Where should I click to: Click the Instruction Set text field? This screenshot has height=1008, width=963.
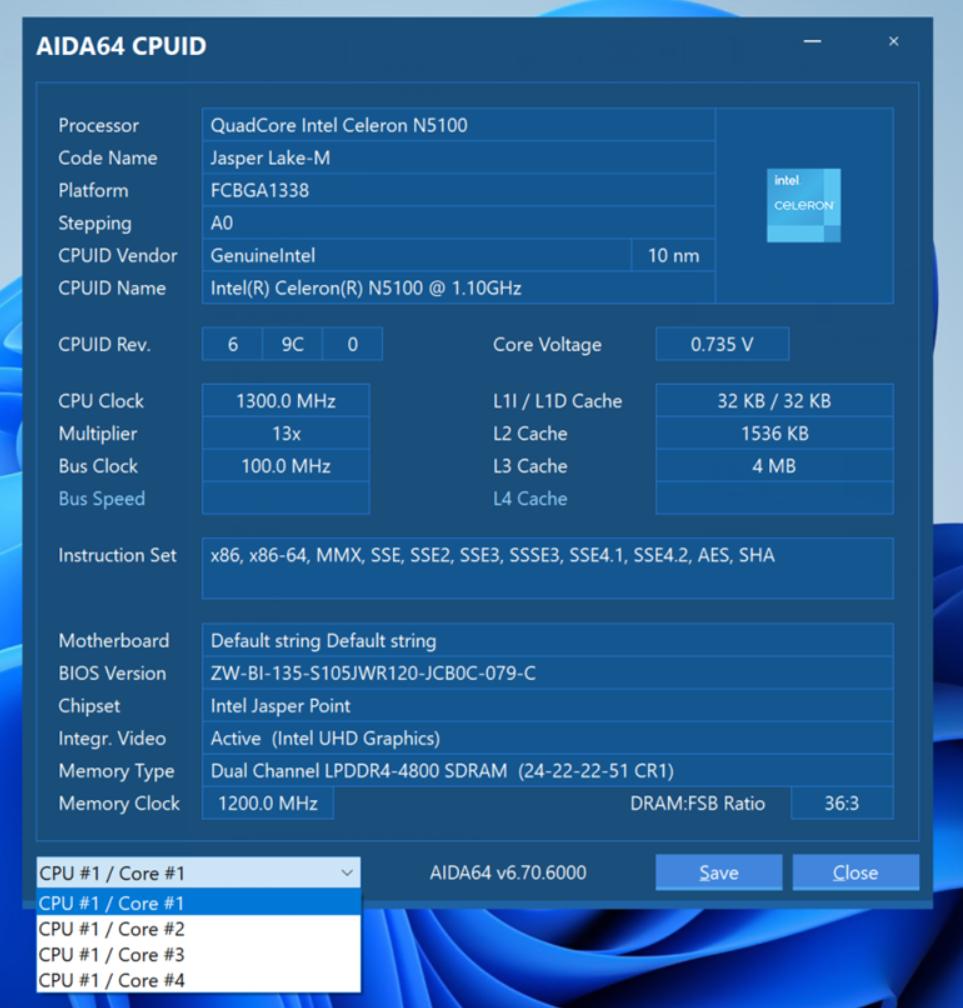(x=547, y=568)
